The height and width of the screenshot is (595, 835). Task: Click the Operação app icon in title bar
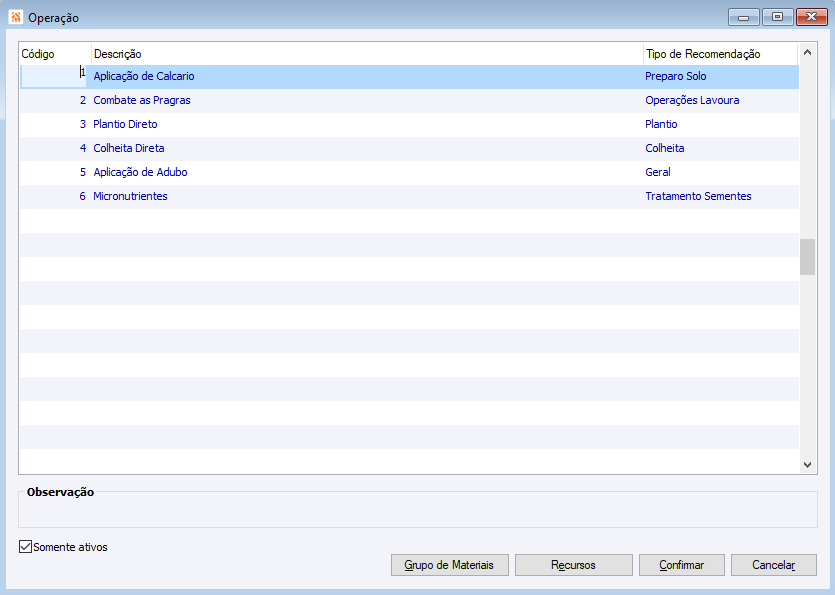point(15,17)
